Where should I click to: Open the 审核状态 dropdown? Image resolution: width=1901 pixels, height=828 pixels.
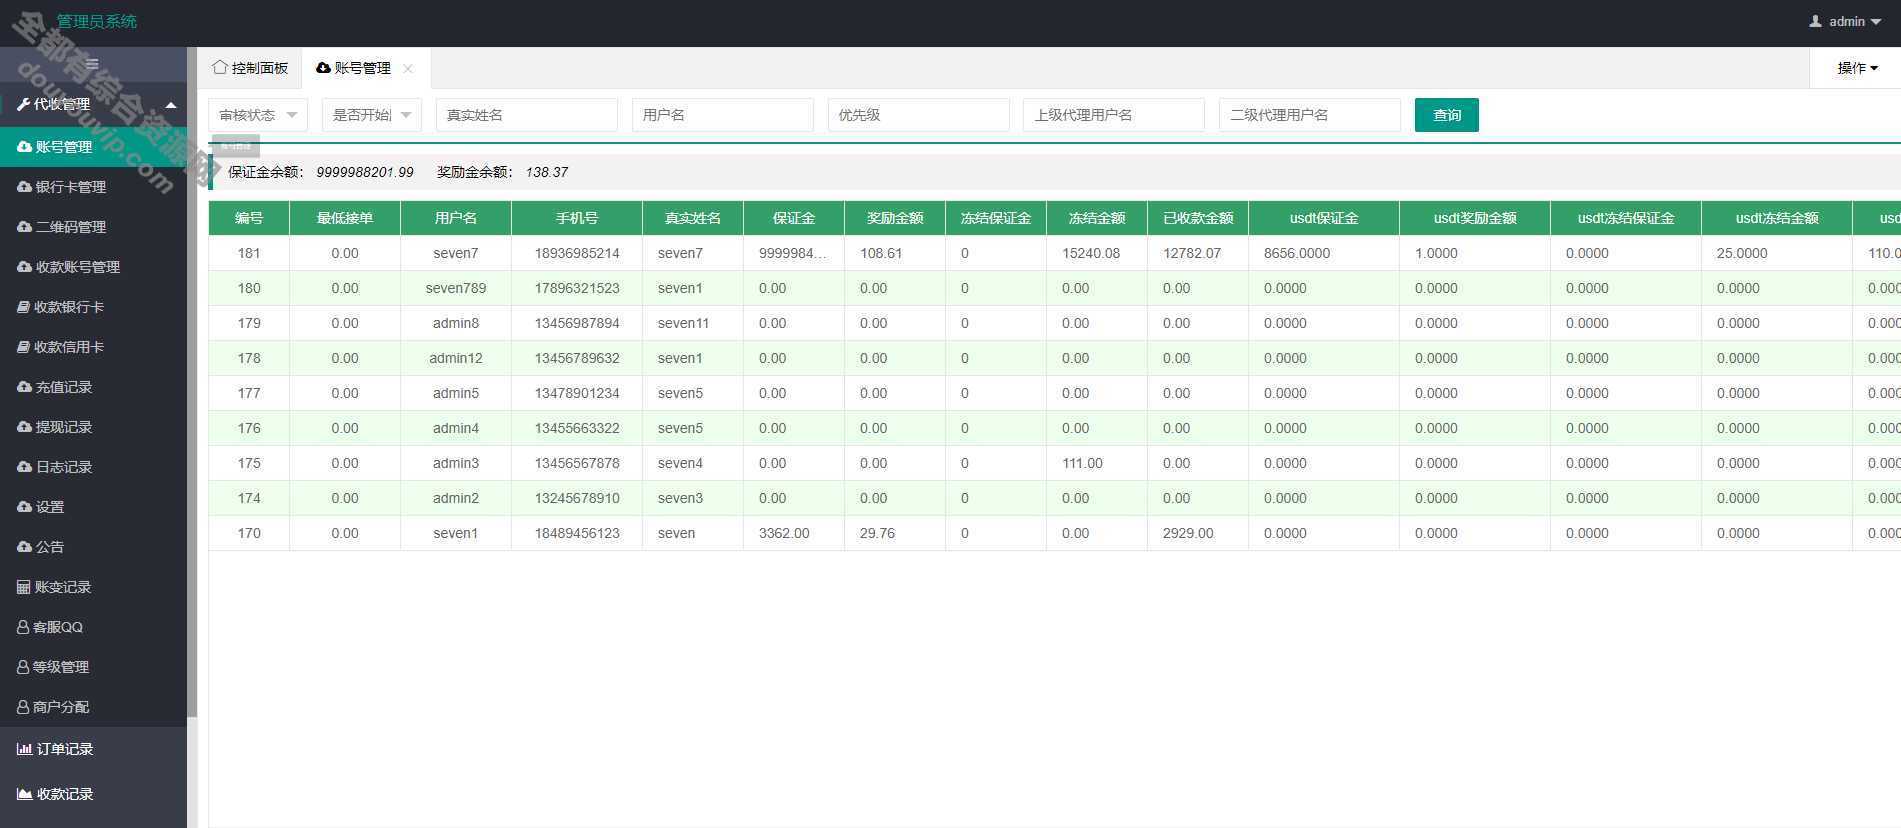pos(258,115)
